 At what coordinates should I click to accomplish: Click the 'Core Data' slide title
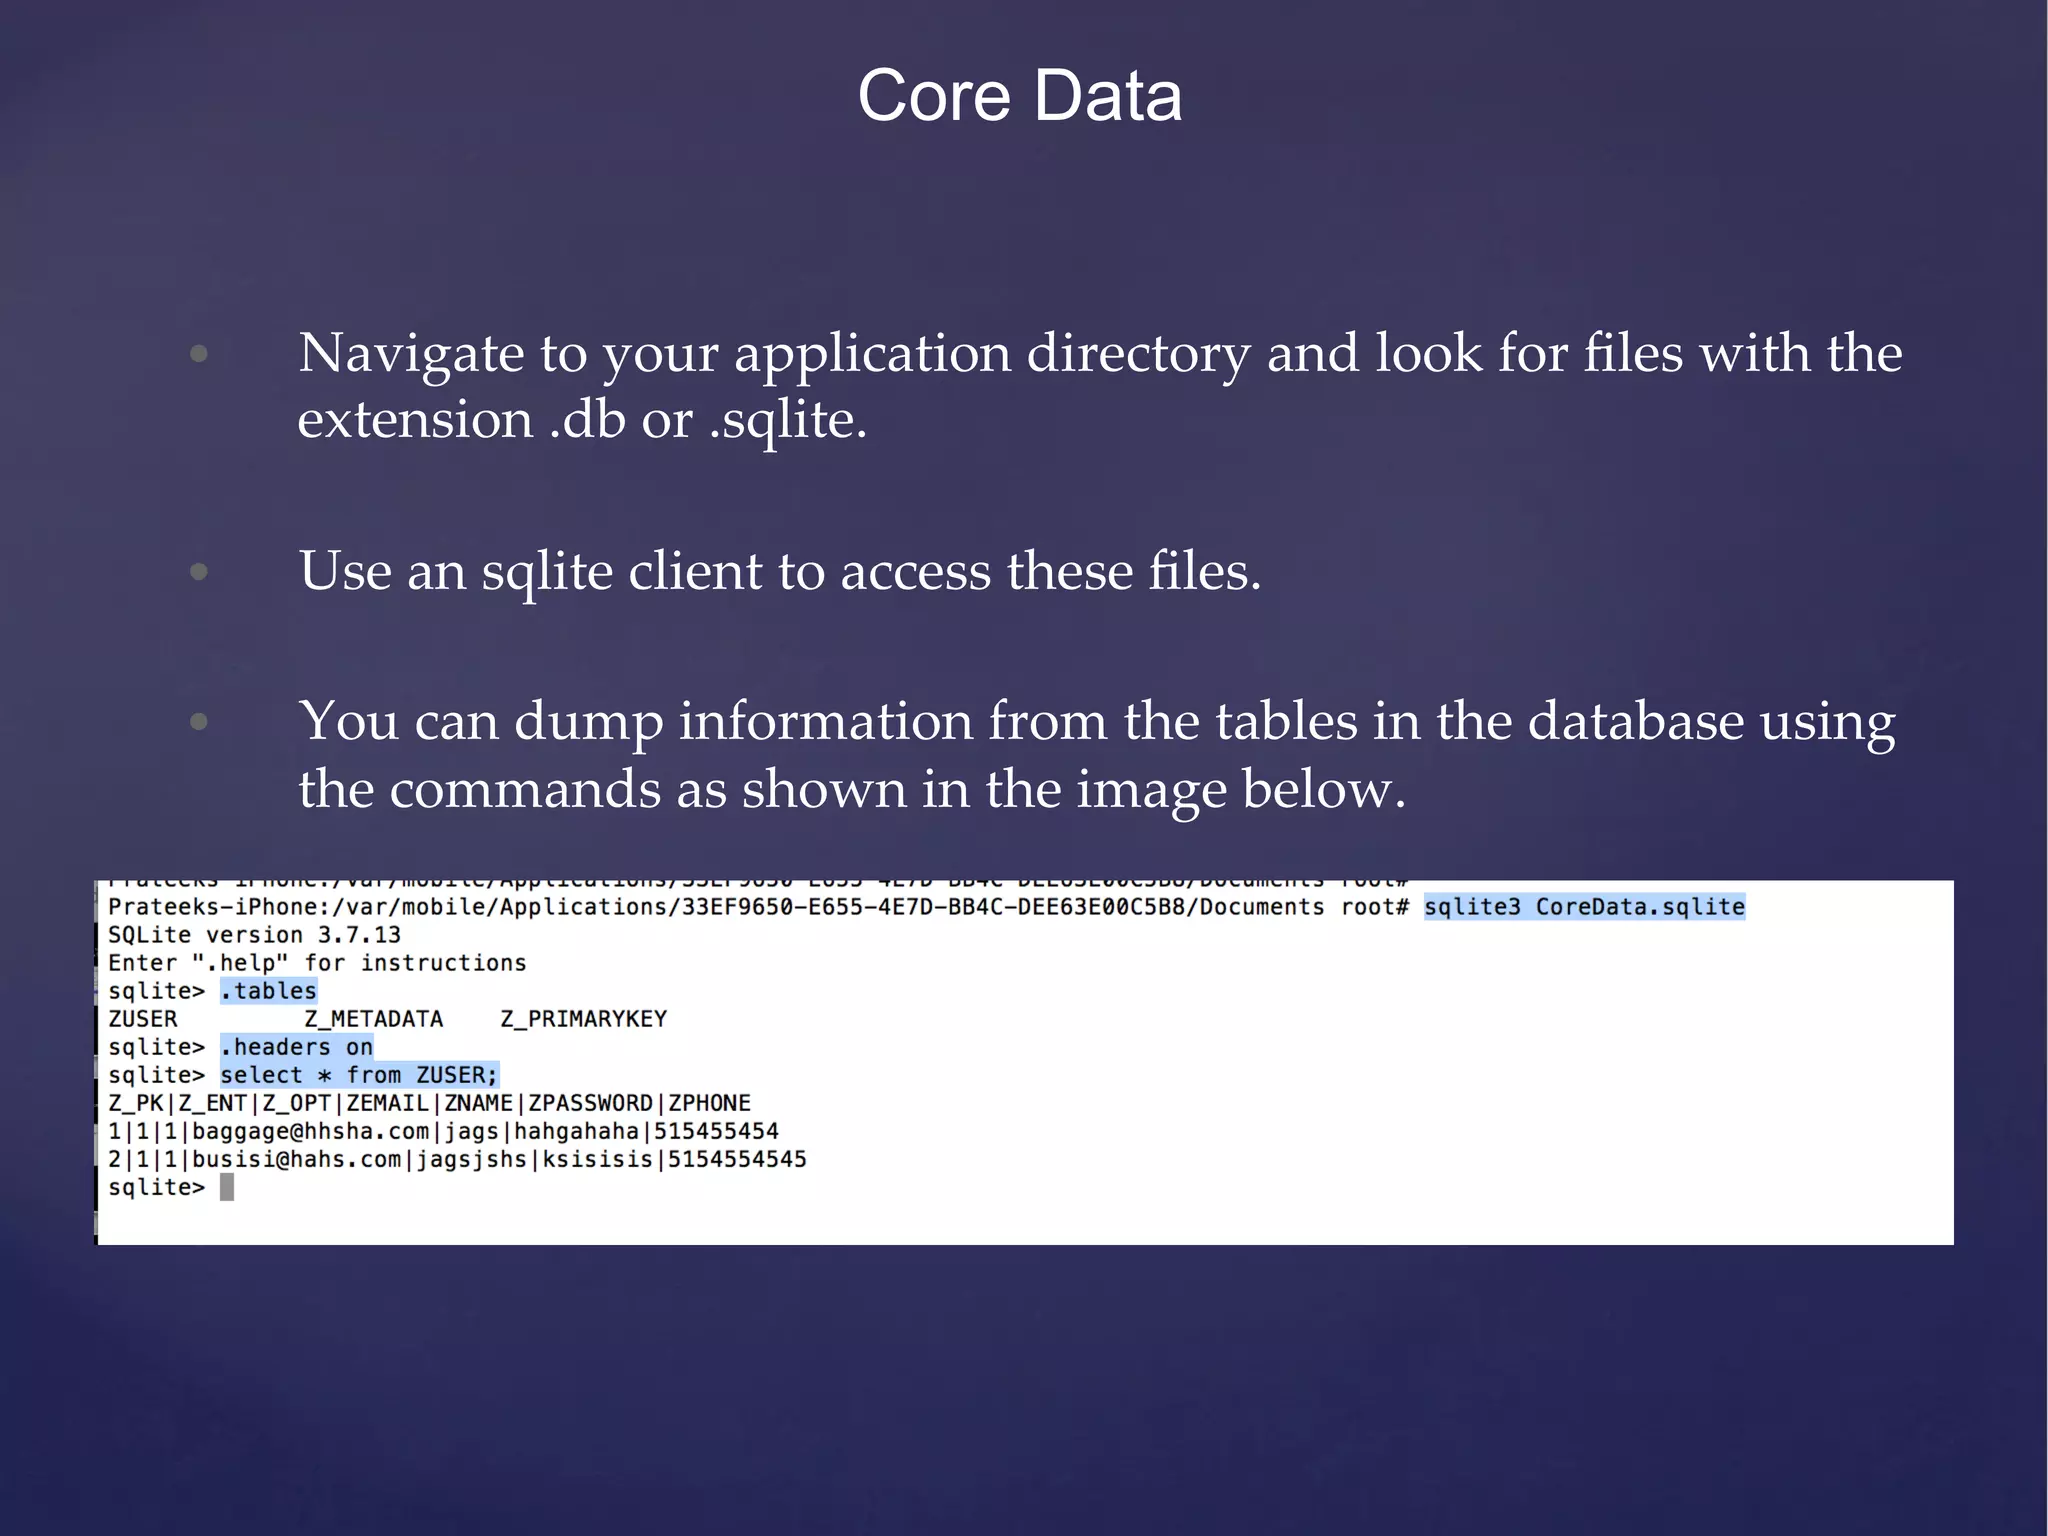[x=1020, y=96]
